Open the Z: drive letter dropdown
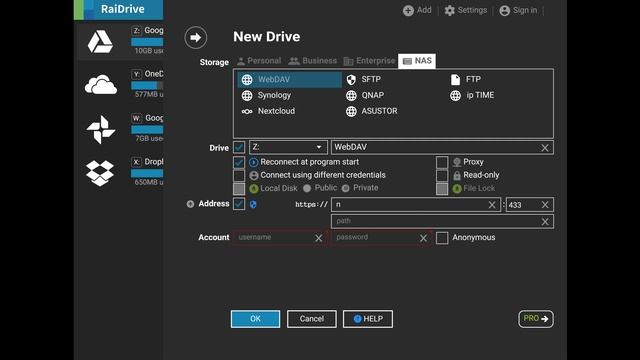 (x=288, y=147)
